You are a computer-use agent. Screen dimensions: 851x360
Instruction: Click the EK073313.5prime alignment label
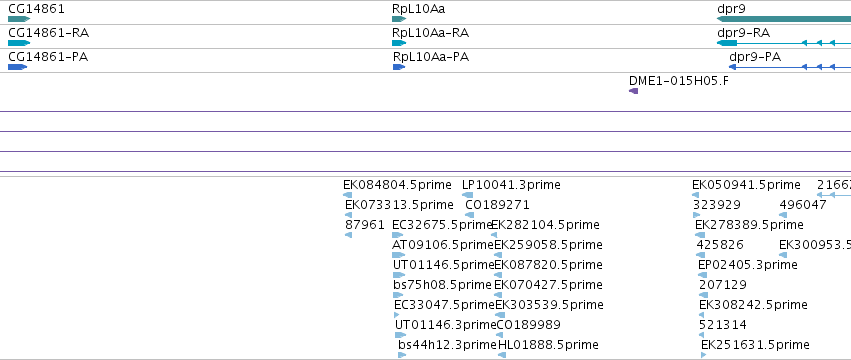pyautogui.click(x=399, y=205)
